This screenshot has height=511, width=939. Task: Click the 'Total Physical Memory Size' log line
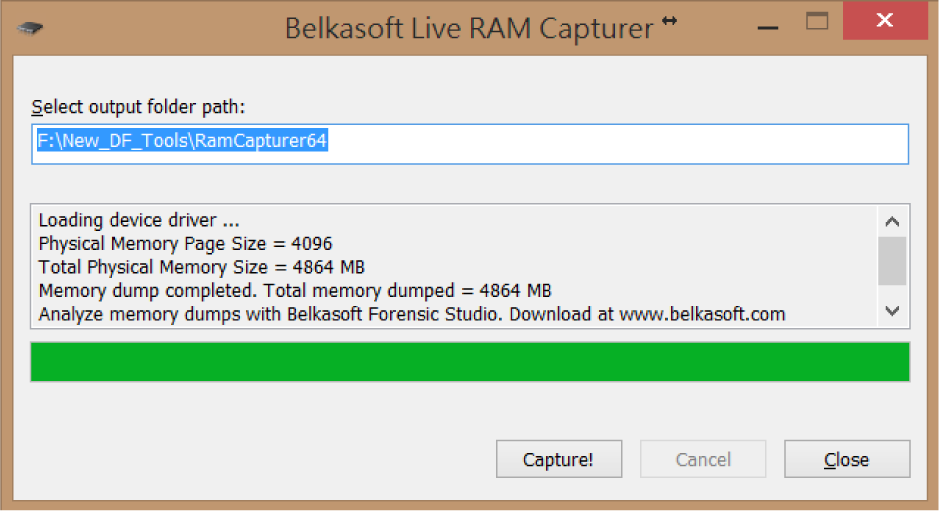[201, 267]
